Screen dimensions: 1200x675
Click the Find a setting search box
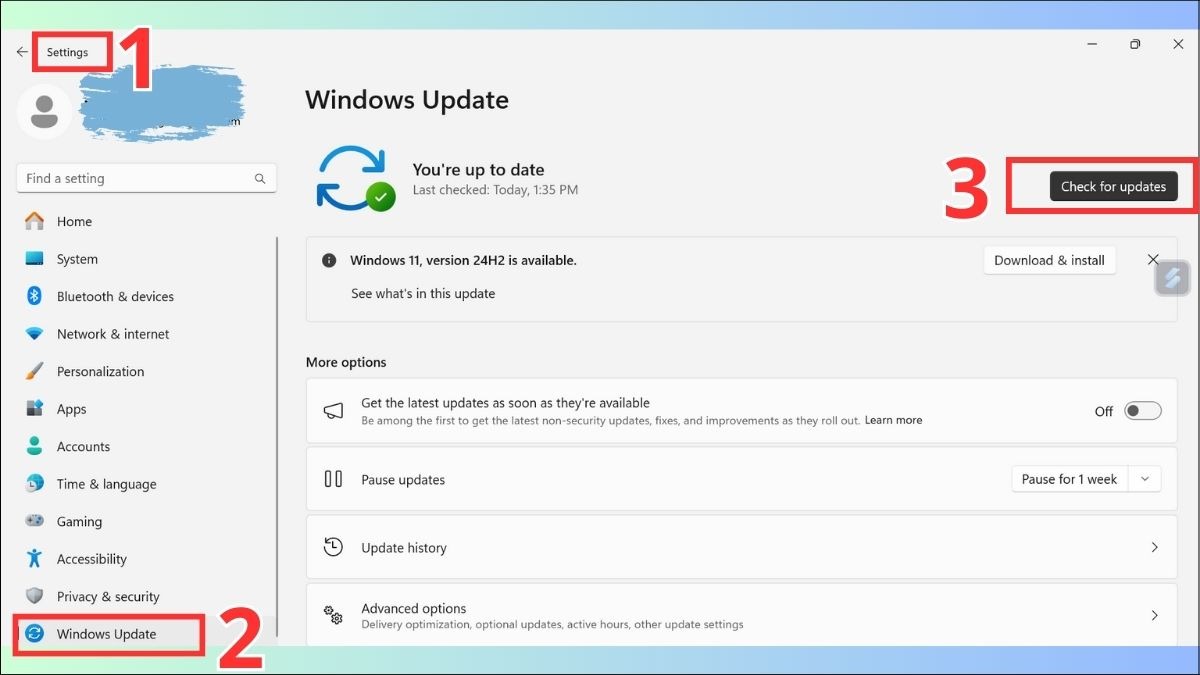[x=146, y=179]
